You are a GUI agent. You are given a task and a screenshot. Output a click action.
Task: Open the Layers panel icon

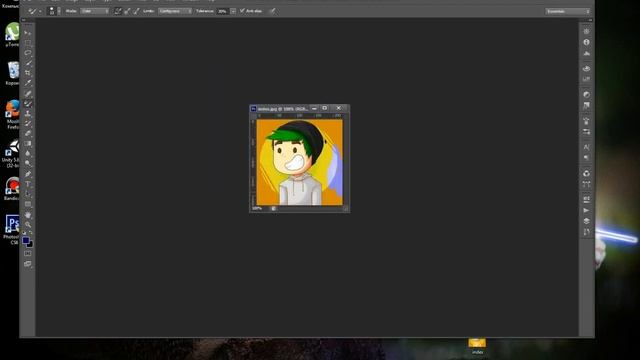(587, 221)
